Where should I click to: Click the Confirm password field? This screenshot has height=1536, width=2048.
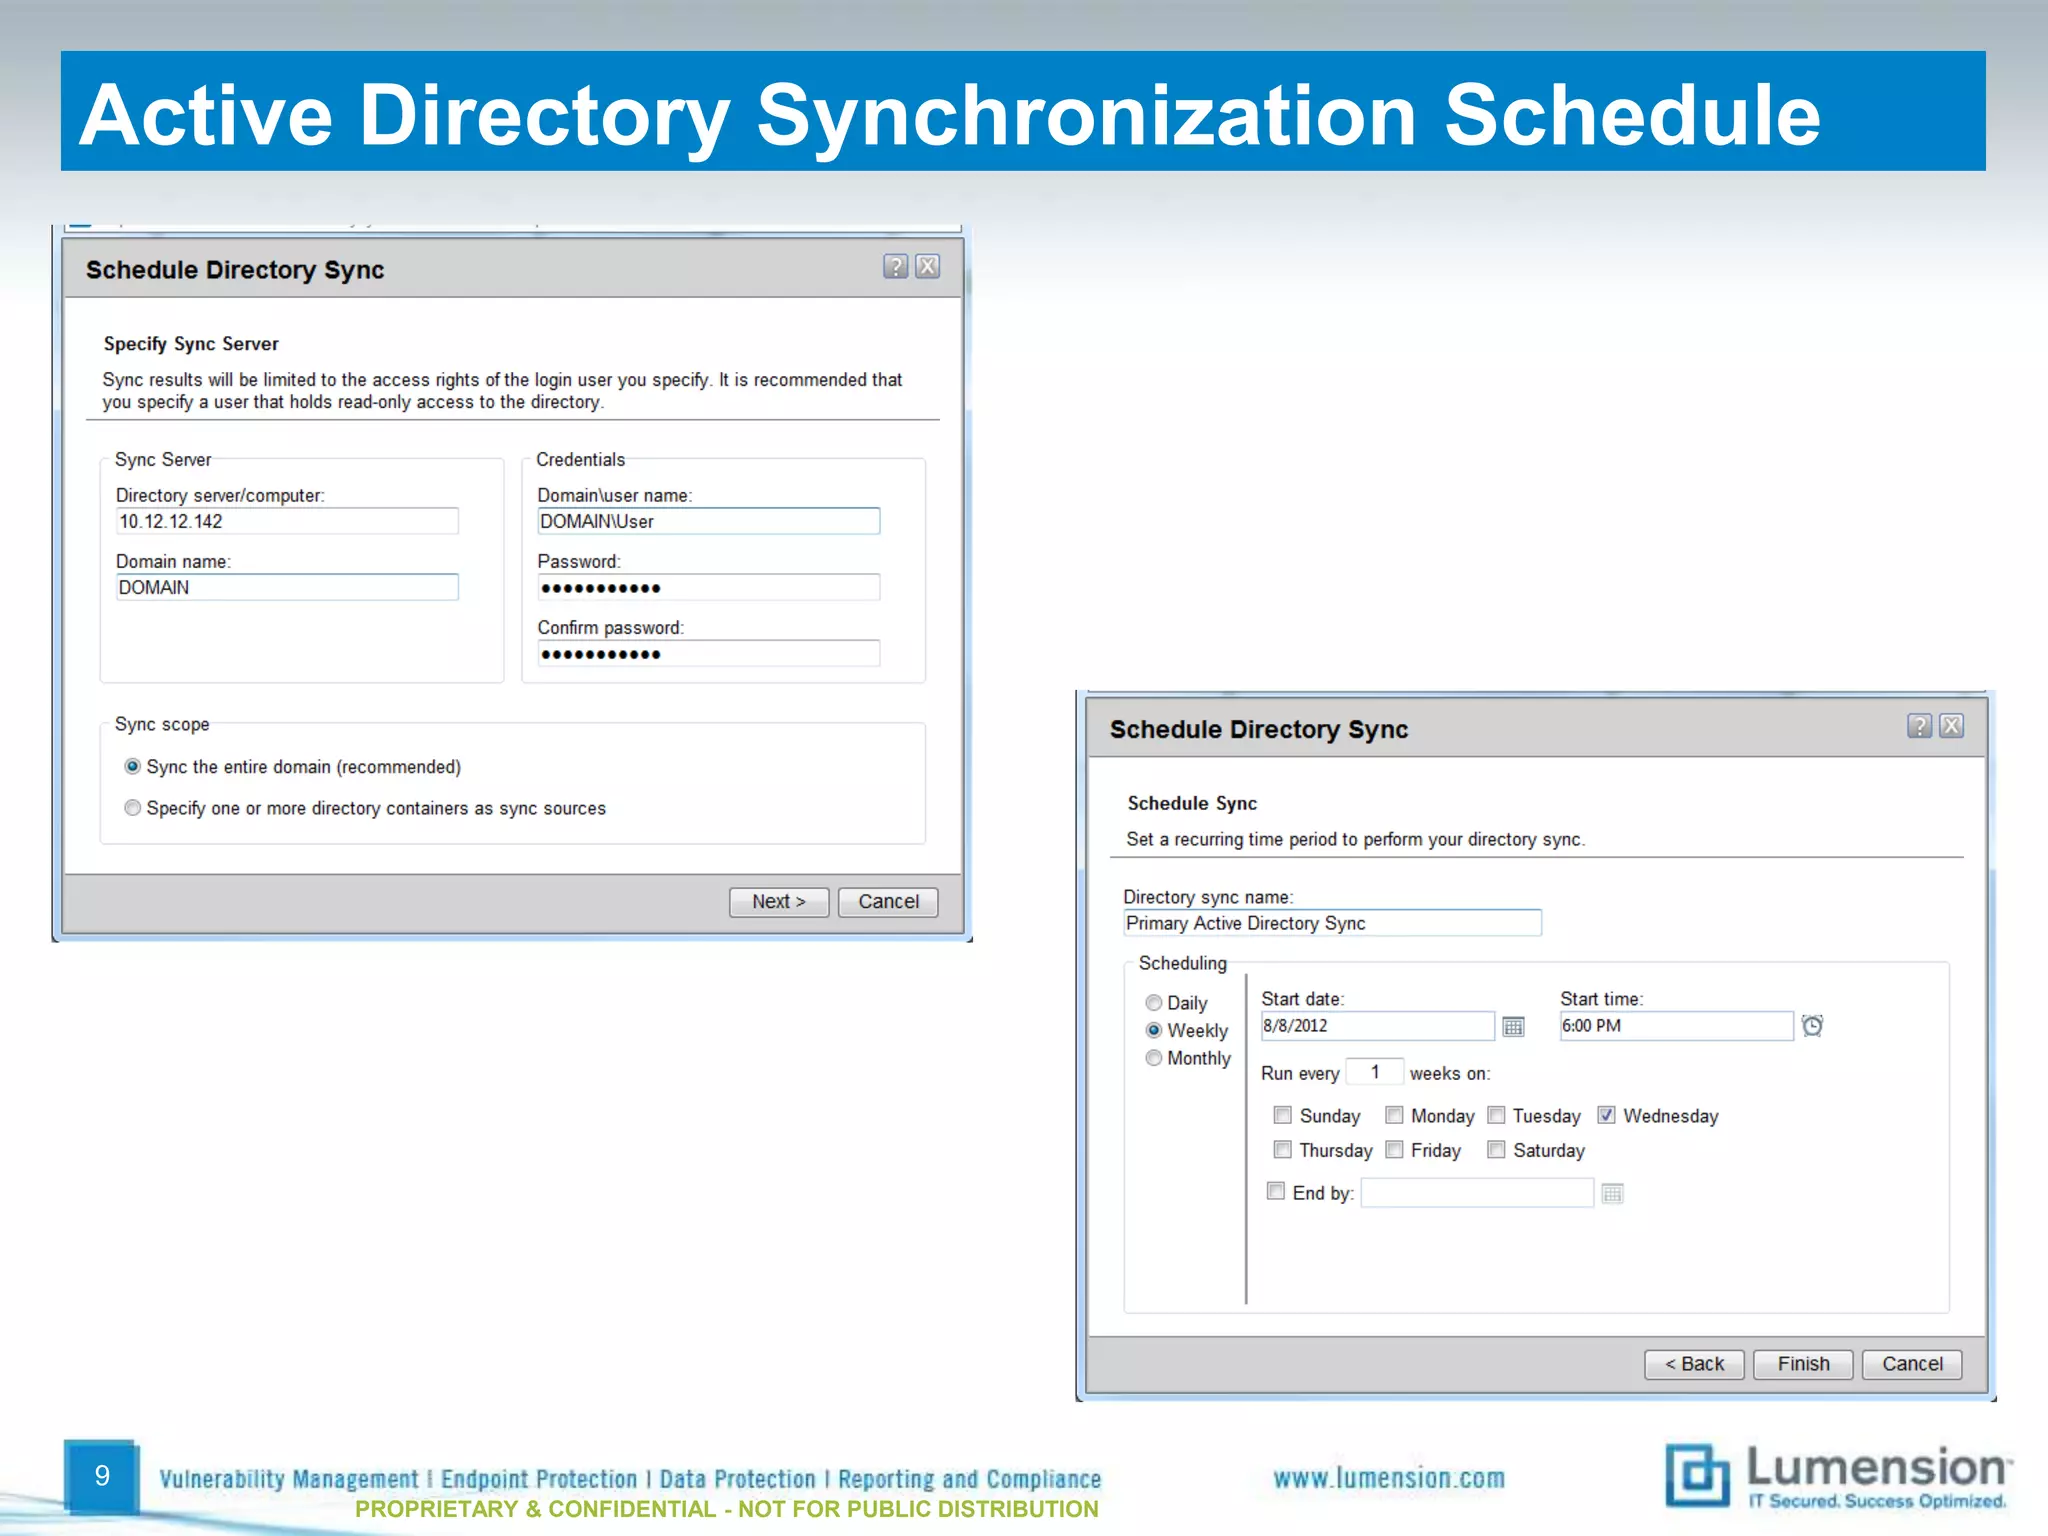coord(709,653)
